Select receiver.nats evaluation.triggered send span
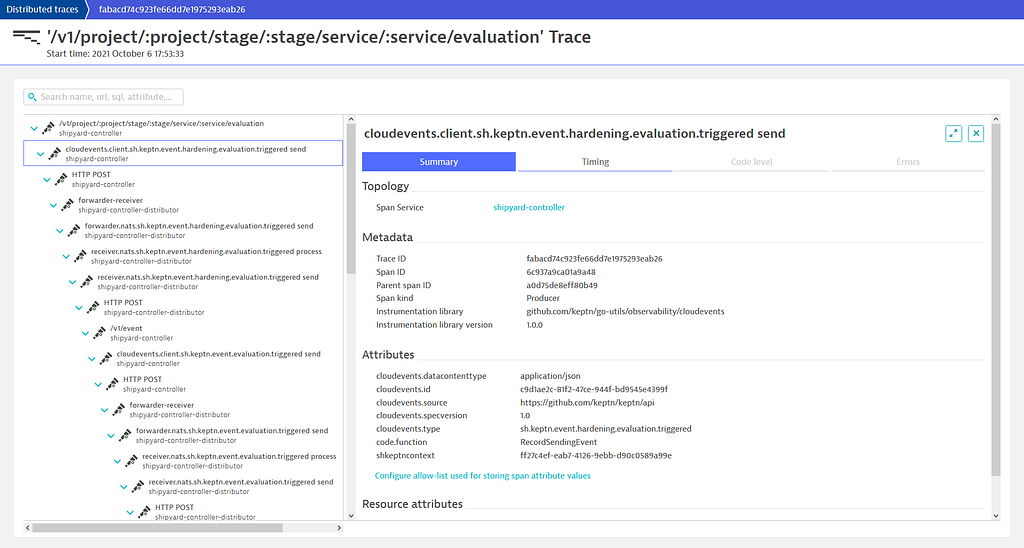This screenshot has width=1024, height=548. [x=183, y=487]
